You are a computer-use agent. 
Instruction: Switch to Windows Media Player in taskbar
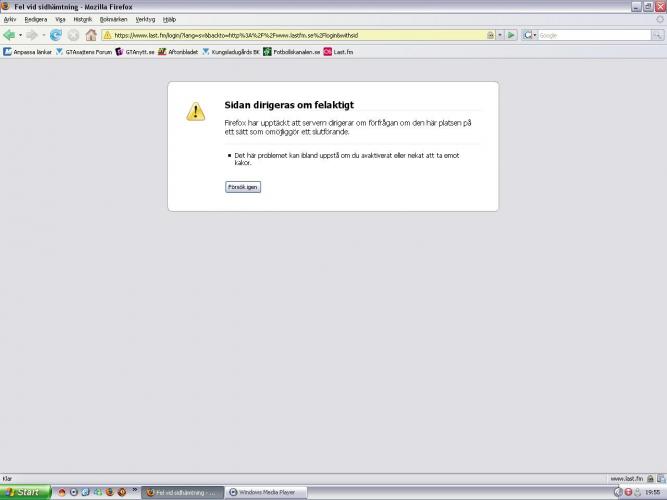click(x=262, y=492)
